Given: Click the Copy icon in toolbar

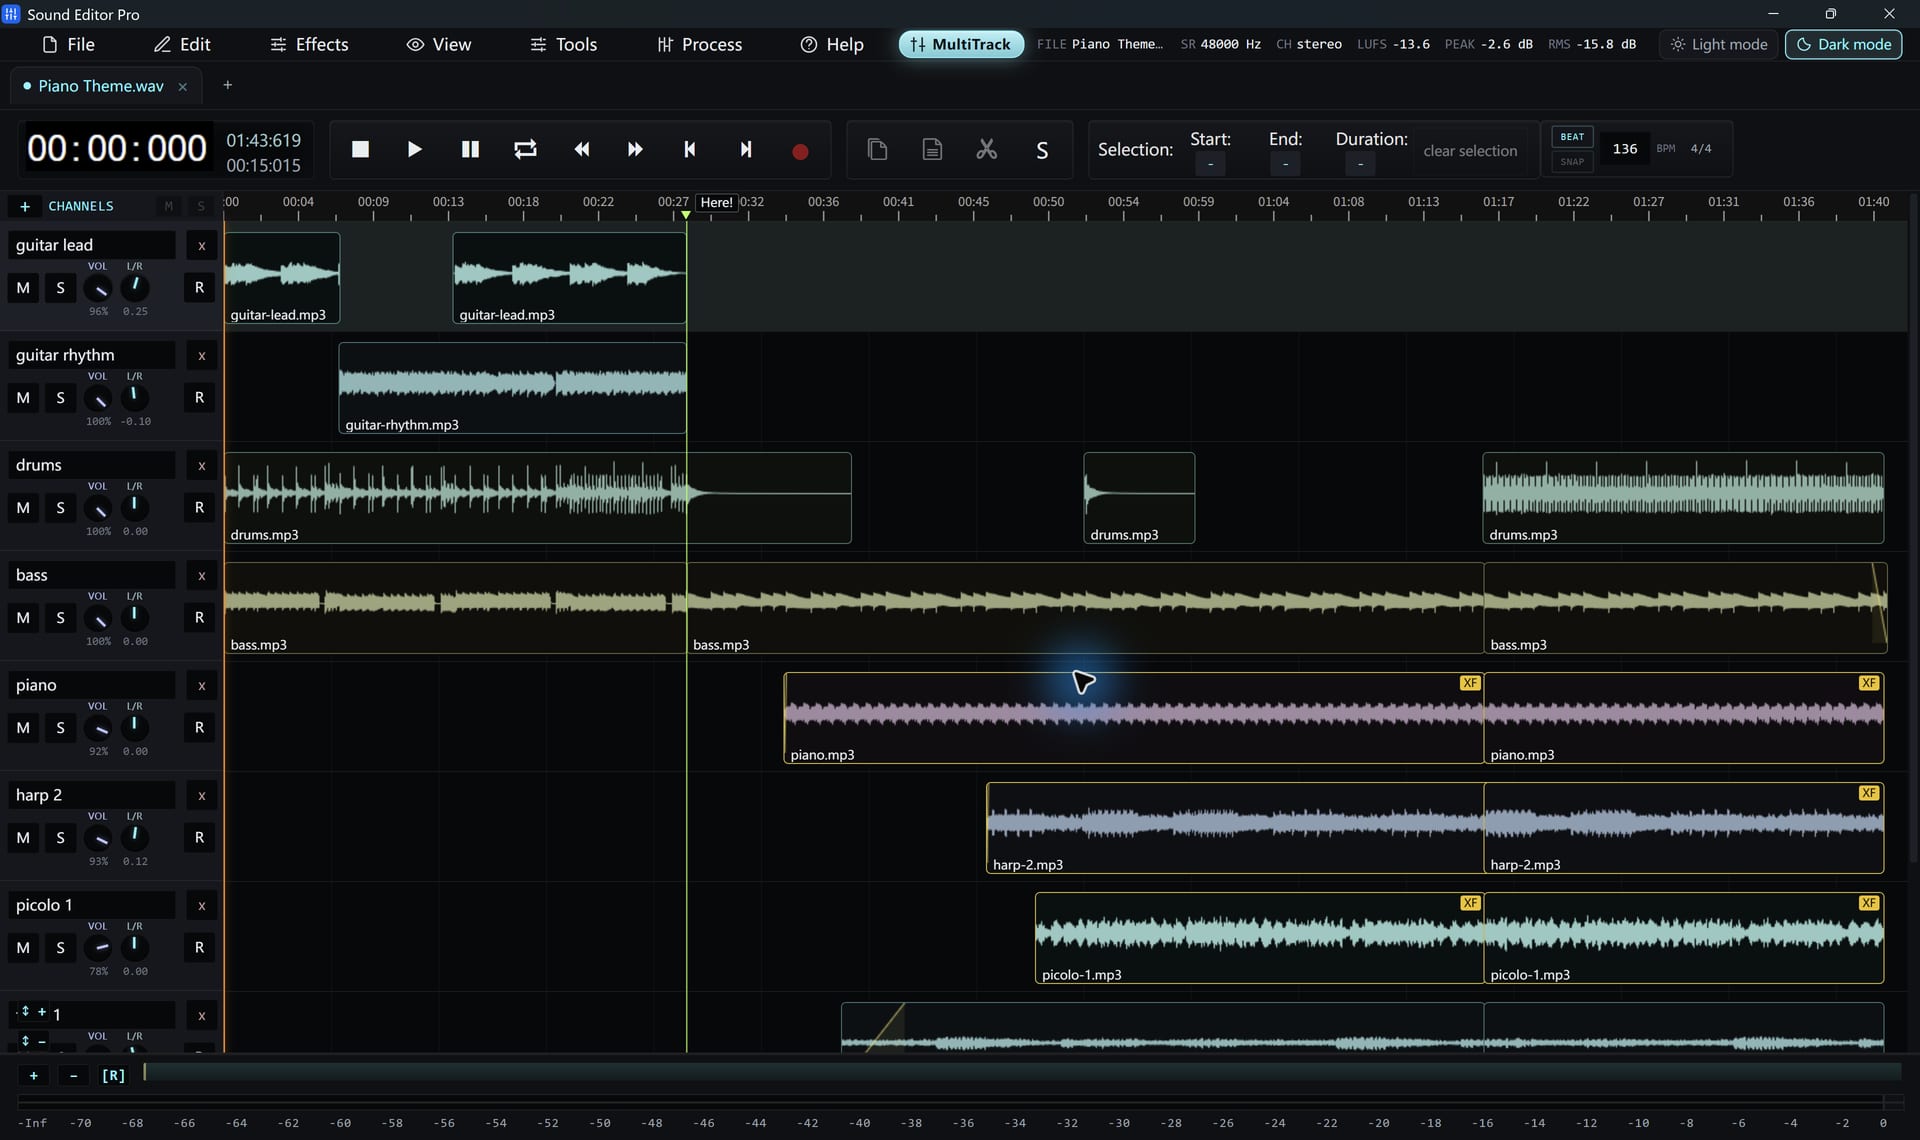Looking at the screenshot, I should 877,150.
